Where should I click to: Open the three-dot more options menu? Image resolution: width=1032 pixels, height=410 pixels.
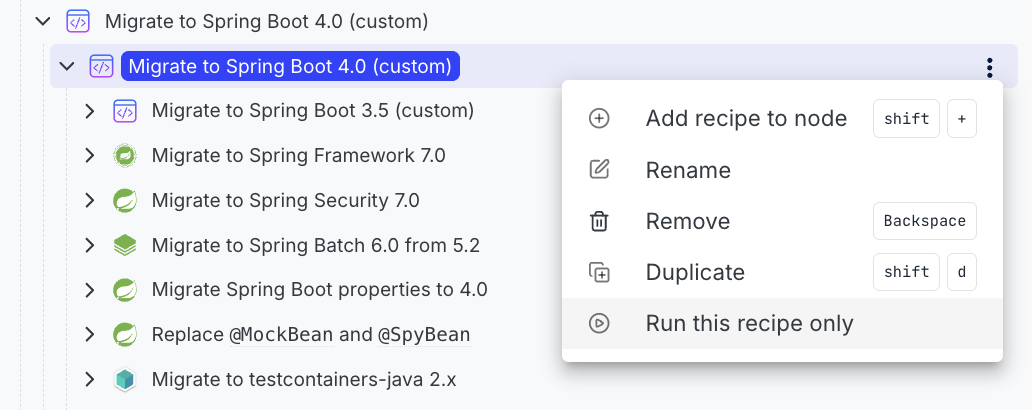pyautogui.click(x=989, y=67)
